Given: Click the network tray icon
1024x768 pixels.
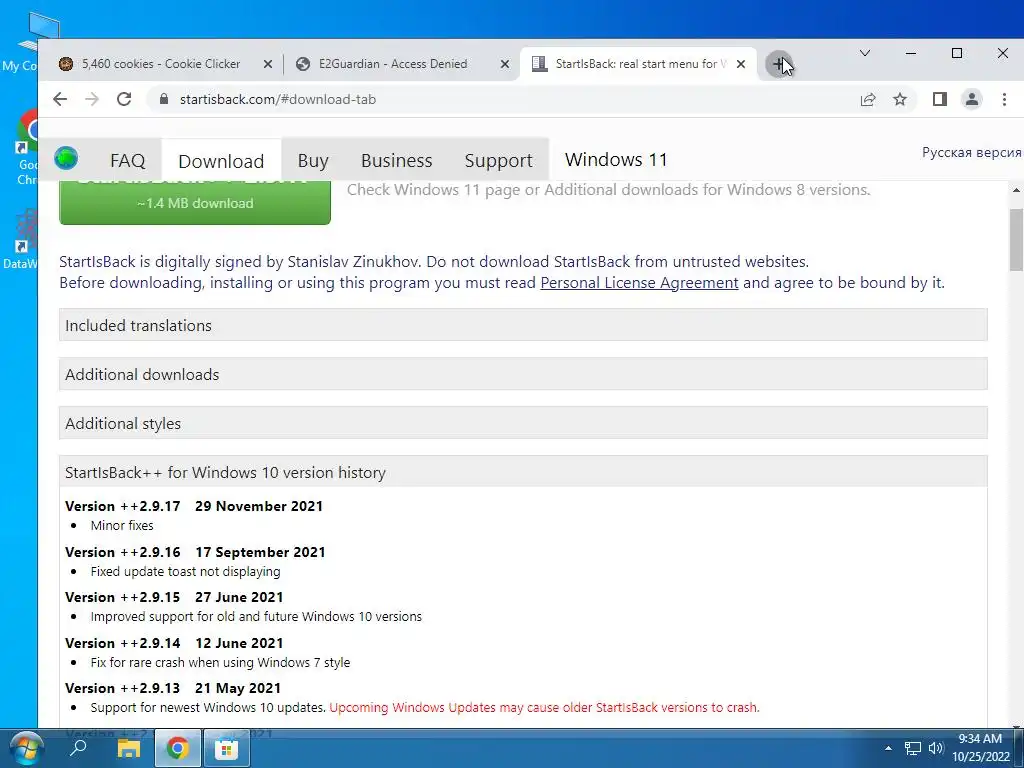Looking at the screenshot, I should pyautogui.click(x=913, y=748).
